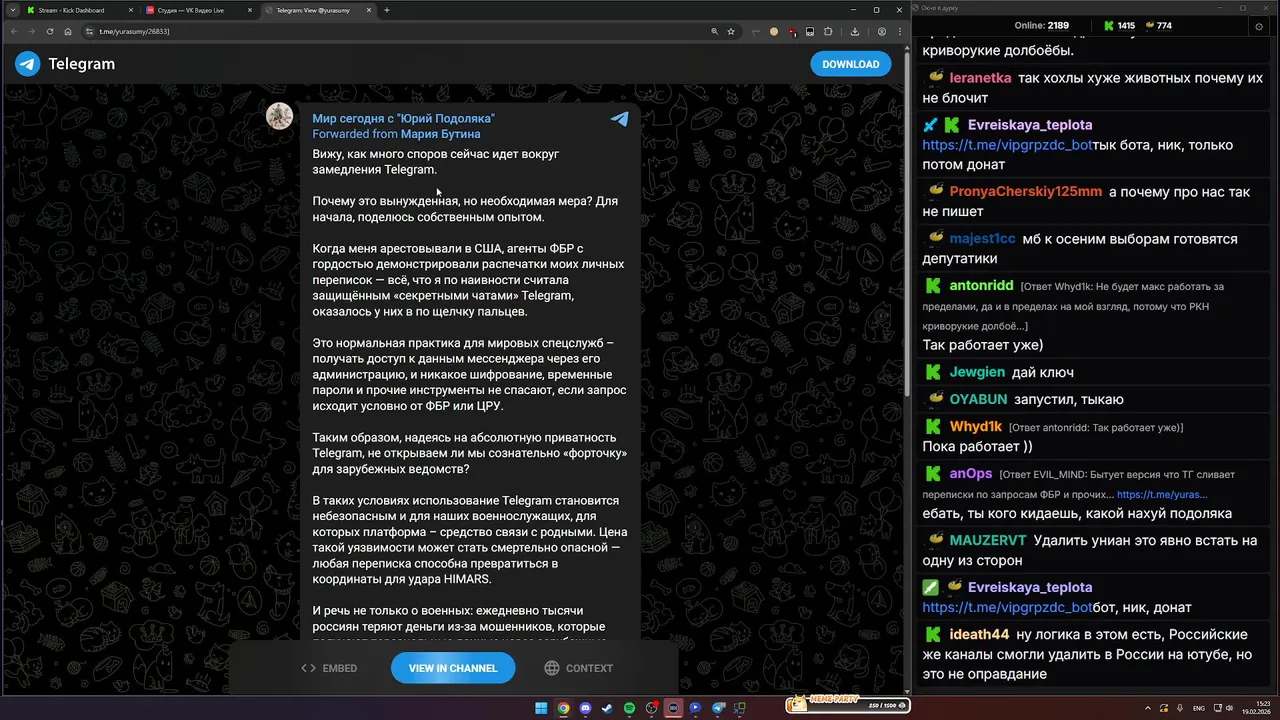Select the Telegram: View @yurasumy tab
The image size is (1280, 720).
318,10
